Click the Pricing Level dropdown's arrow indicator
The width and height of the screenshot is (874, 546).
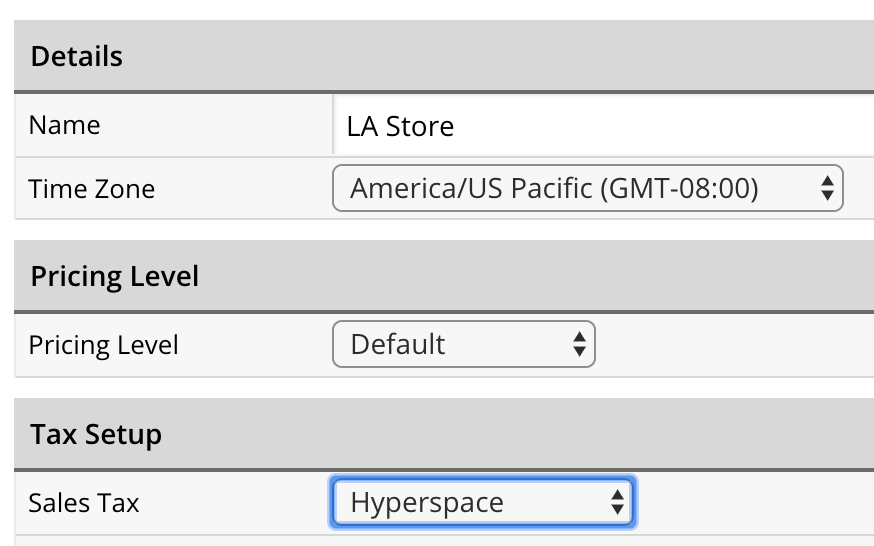click(578, 345)
